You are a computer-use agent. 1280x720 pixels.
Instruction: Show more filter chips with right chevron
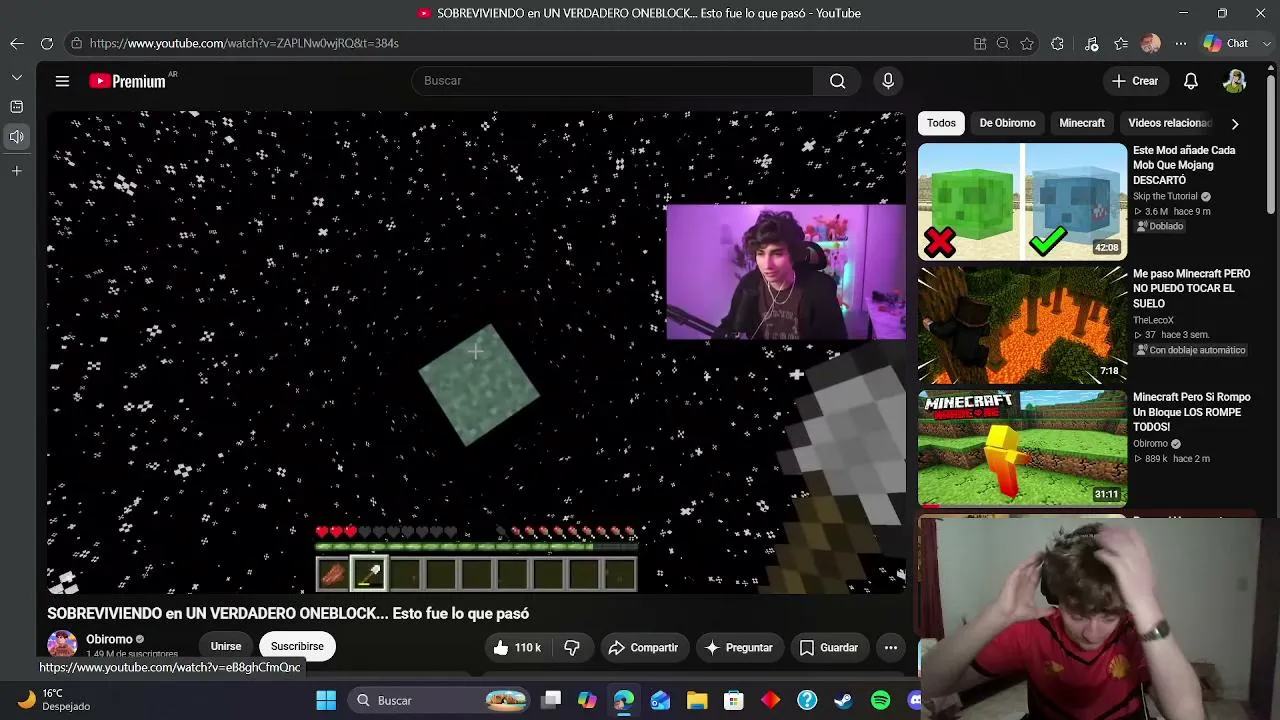(1235, 124)
